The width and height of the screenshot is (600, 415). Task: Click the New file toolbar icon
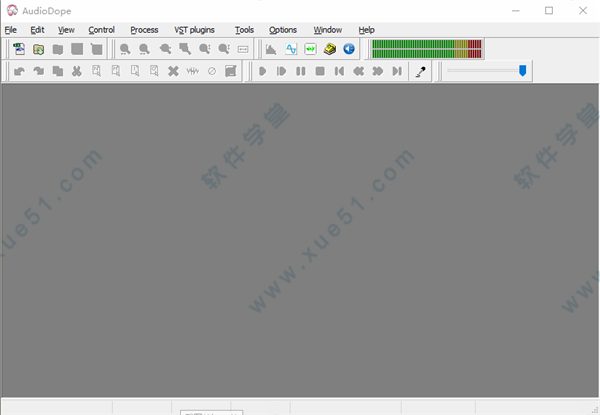click(19, 49)
